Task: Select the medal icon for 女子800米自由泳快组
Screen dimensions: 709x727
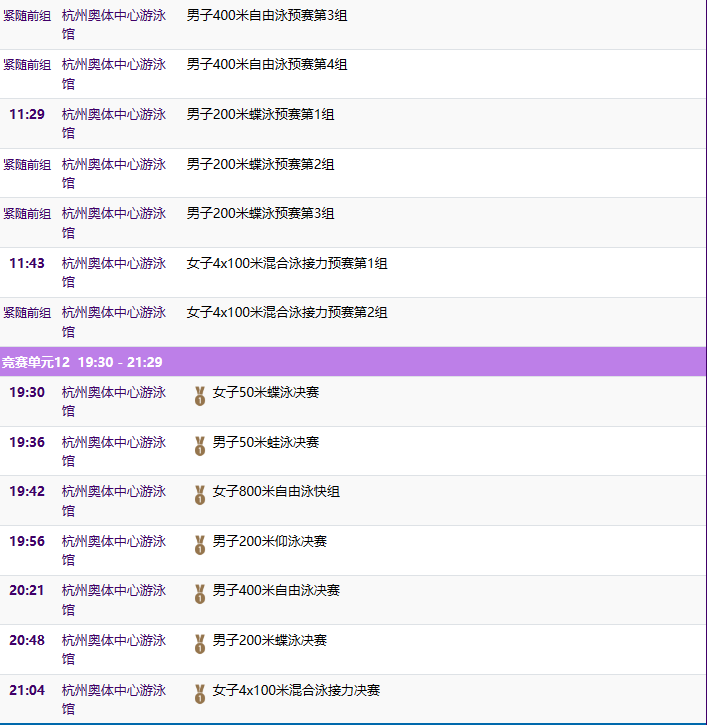Action: pyautogui.click(x=200, y=494)
